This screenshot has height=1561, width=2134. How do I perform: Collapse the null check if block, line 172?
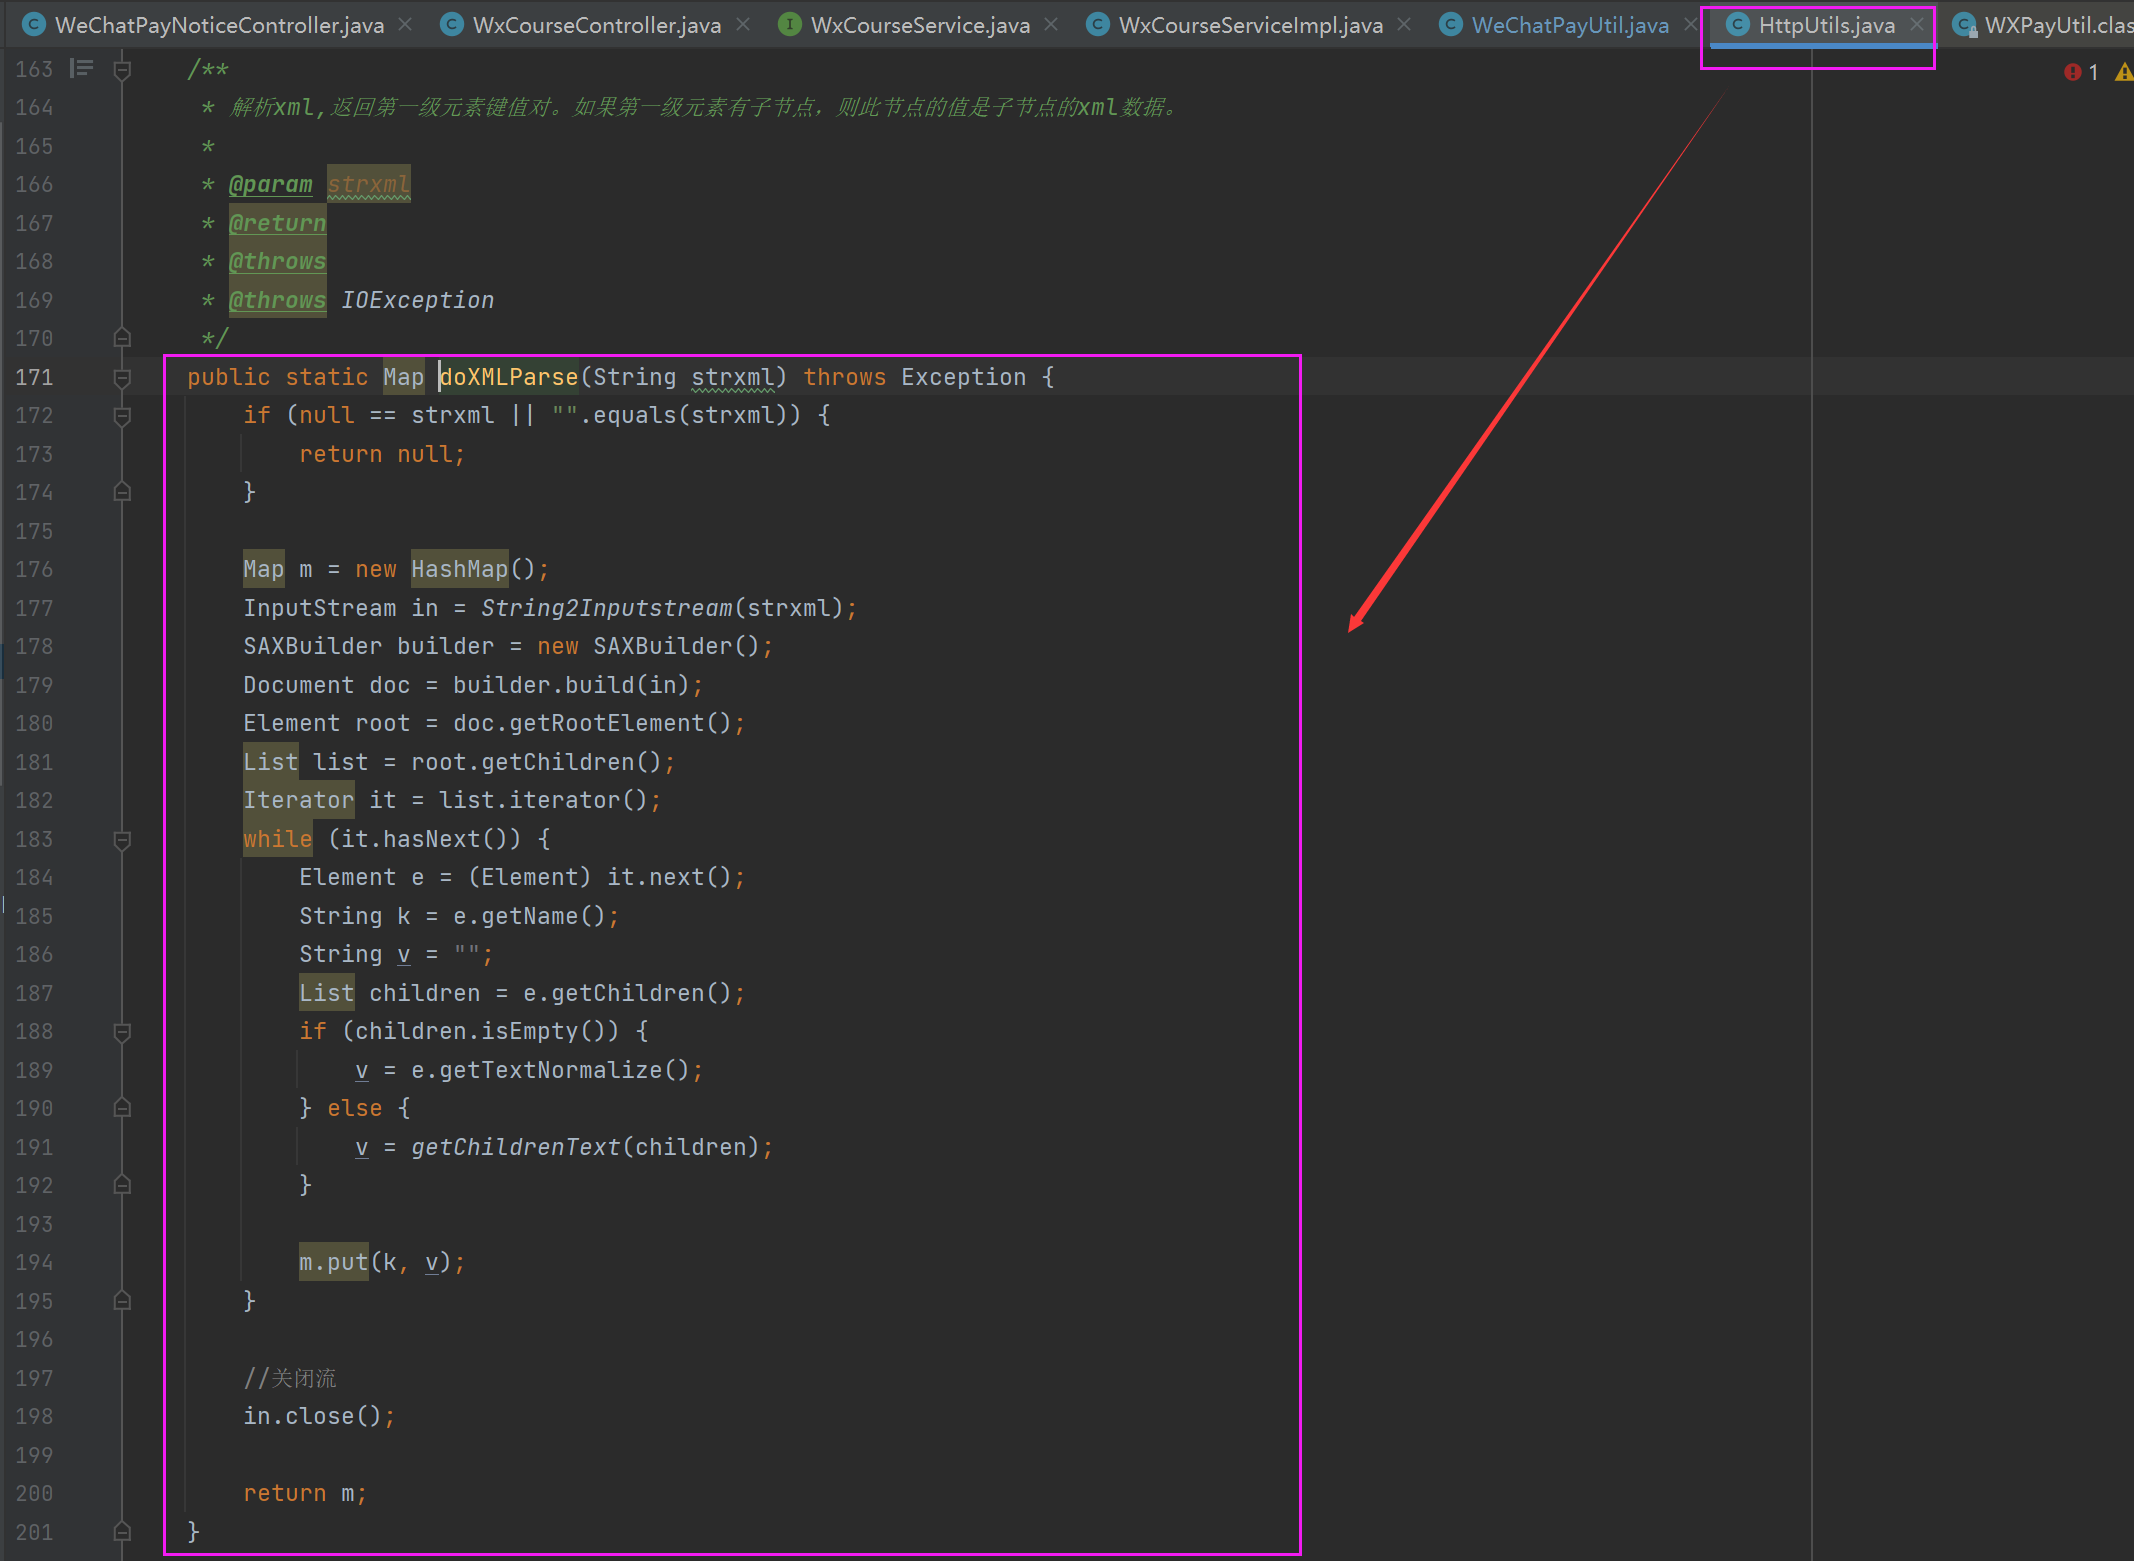(x=122, y=416)
